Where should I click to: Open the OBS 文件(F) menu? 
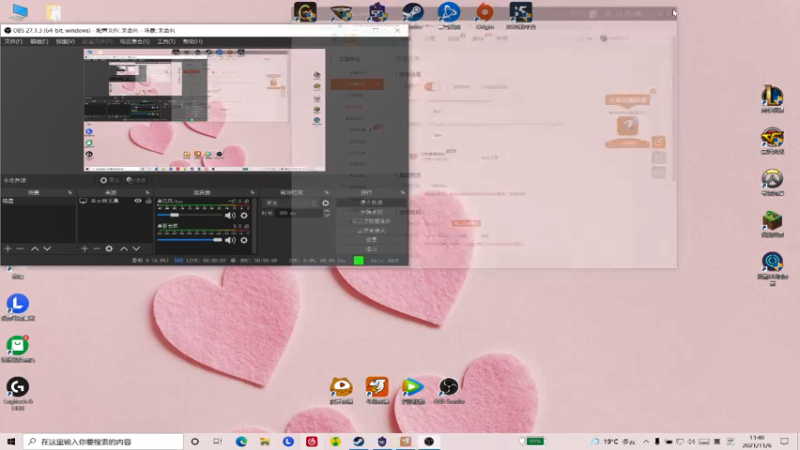point(13,41)
